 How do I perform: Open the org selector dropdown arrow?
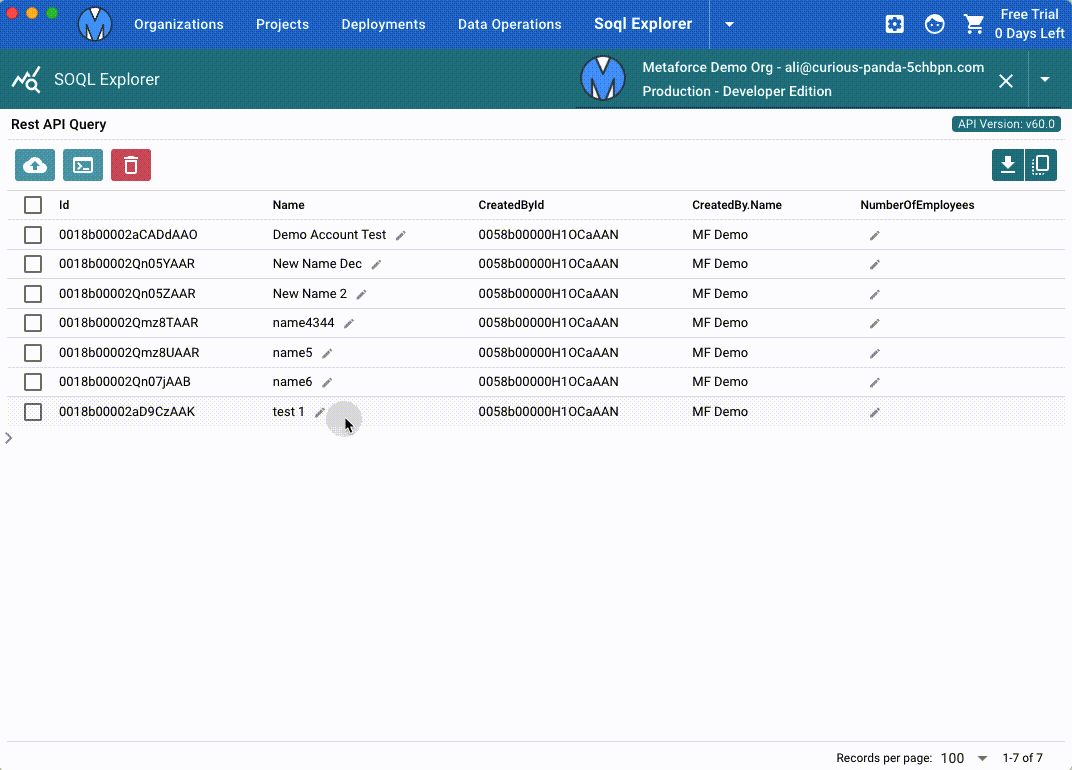[1045, 79]
